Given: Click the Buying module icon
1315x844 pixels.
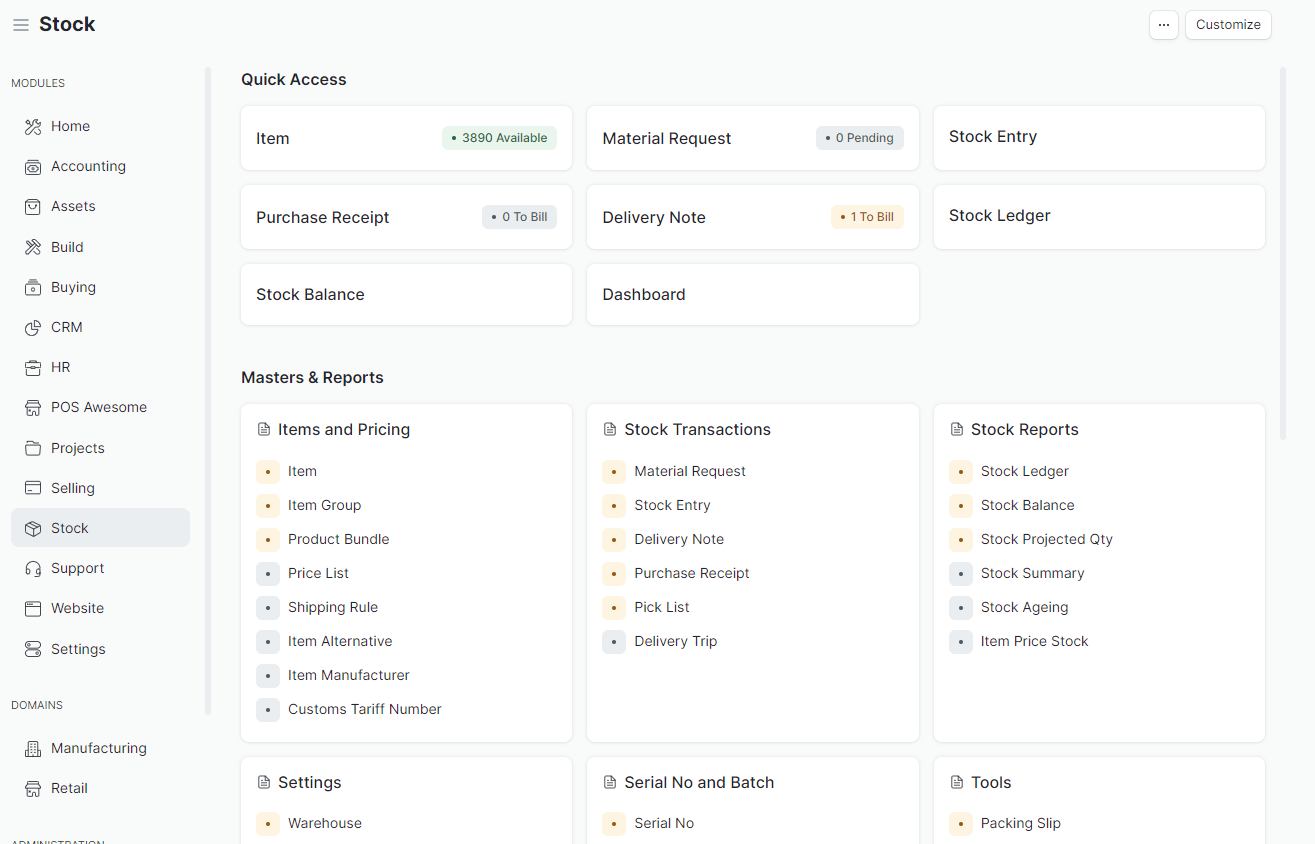Looking at the screenshot, I should click(33, 288).
